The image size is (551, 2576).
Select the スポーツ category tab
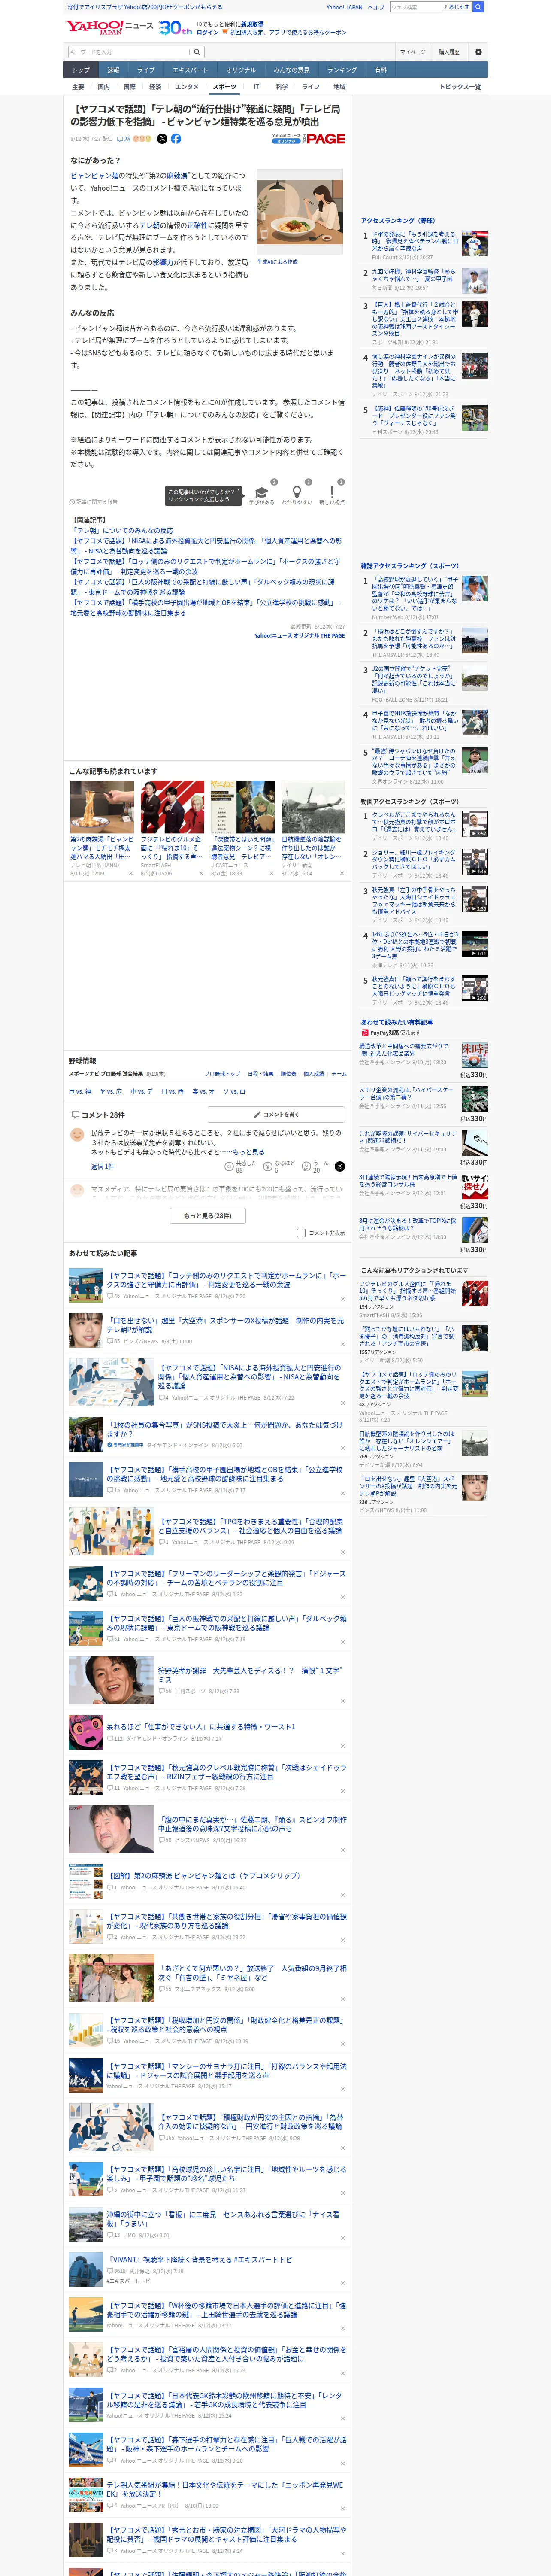pos(225,87)
